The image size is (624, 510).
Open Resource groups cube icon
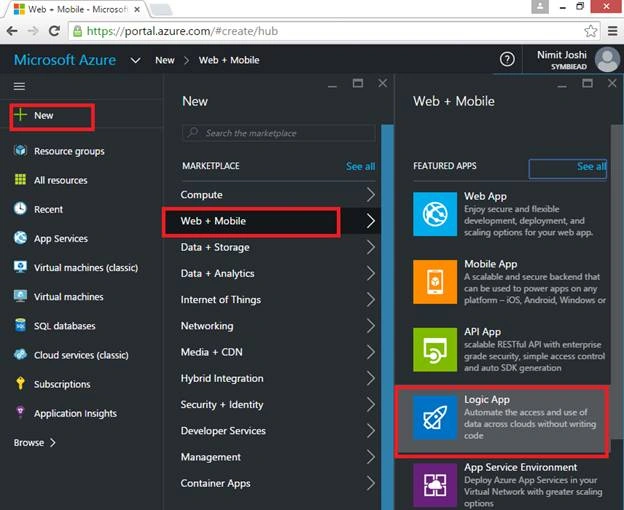point(20,151)
